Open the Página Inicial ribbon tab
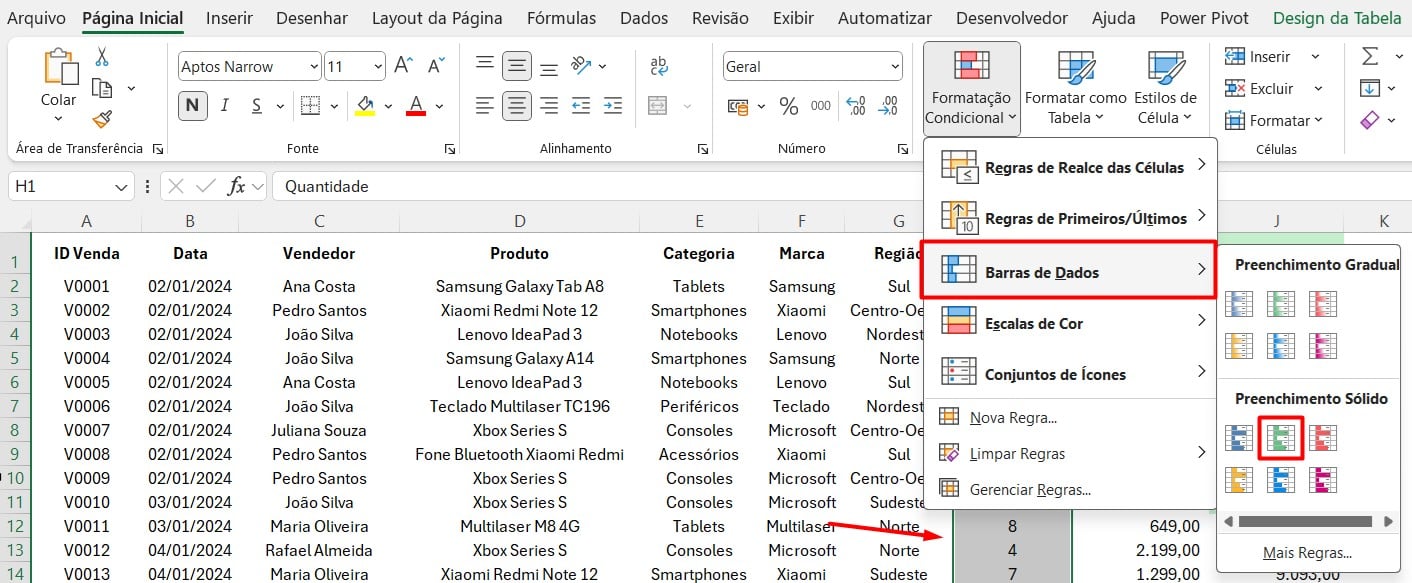This screenshot has height=583, width=1412. click(x=133, y=18)
